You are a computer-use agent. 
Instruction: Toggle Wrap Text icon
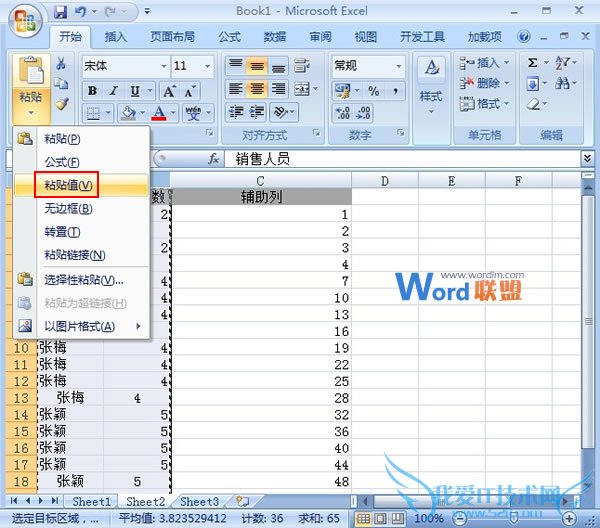click(302, 66)
